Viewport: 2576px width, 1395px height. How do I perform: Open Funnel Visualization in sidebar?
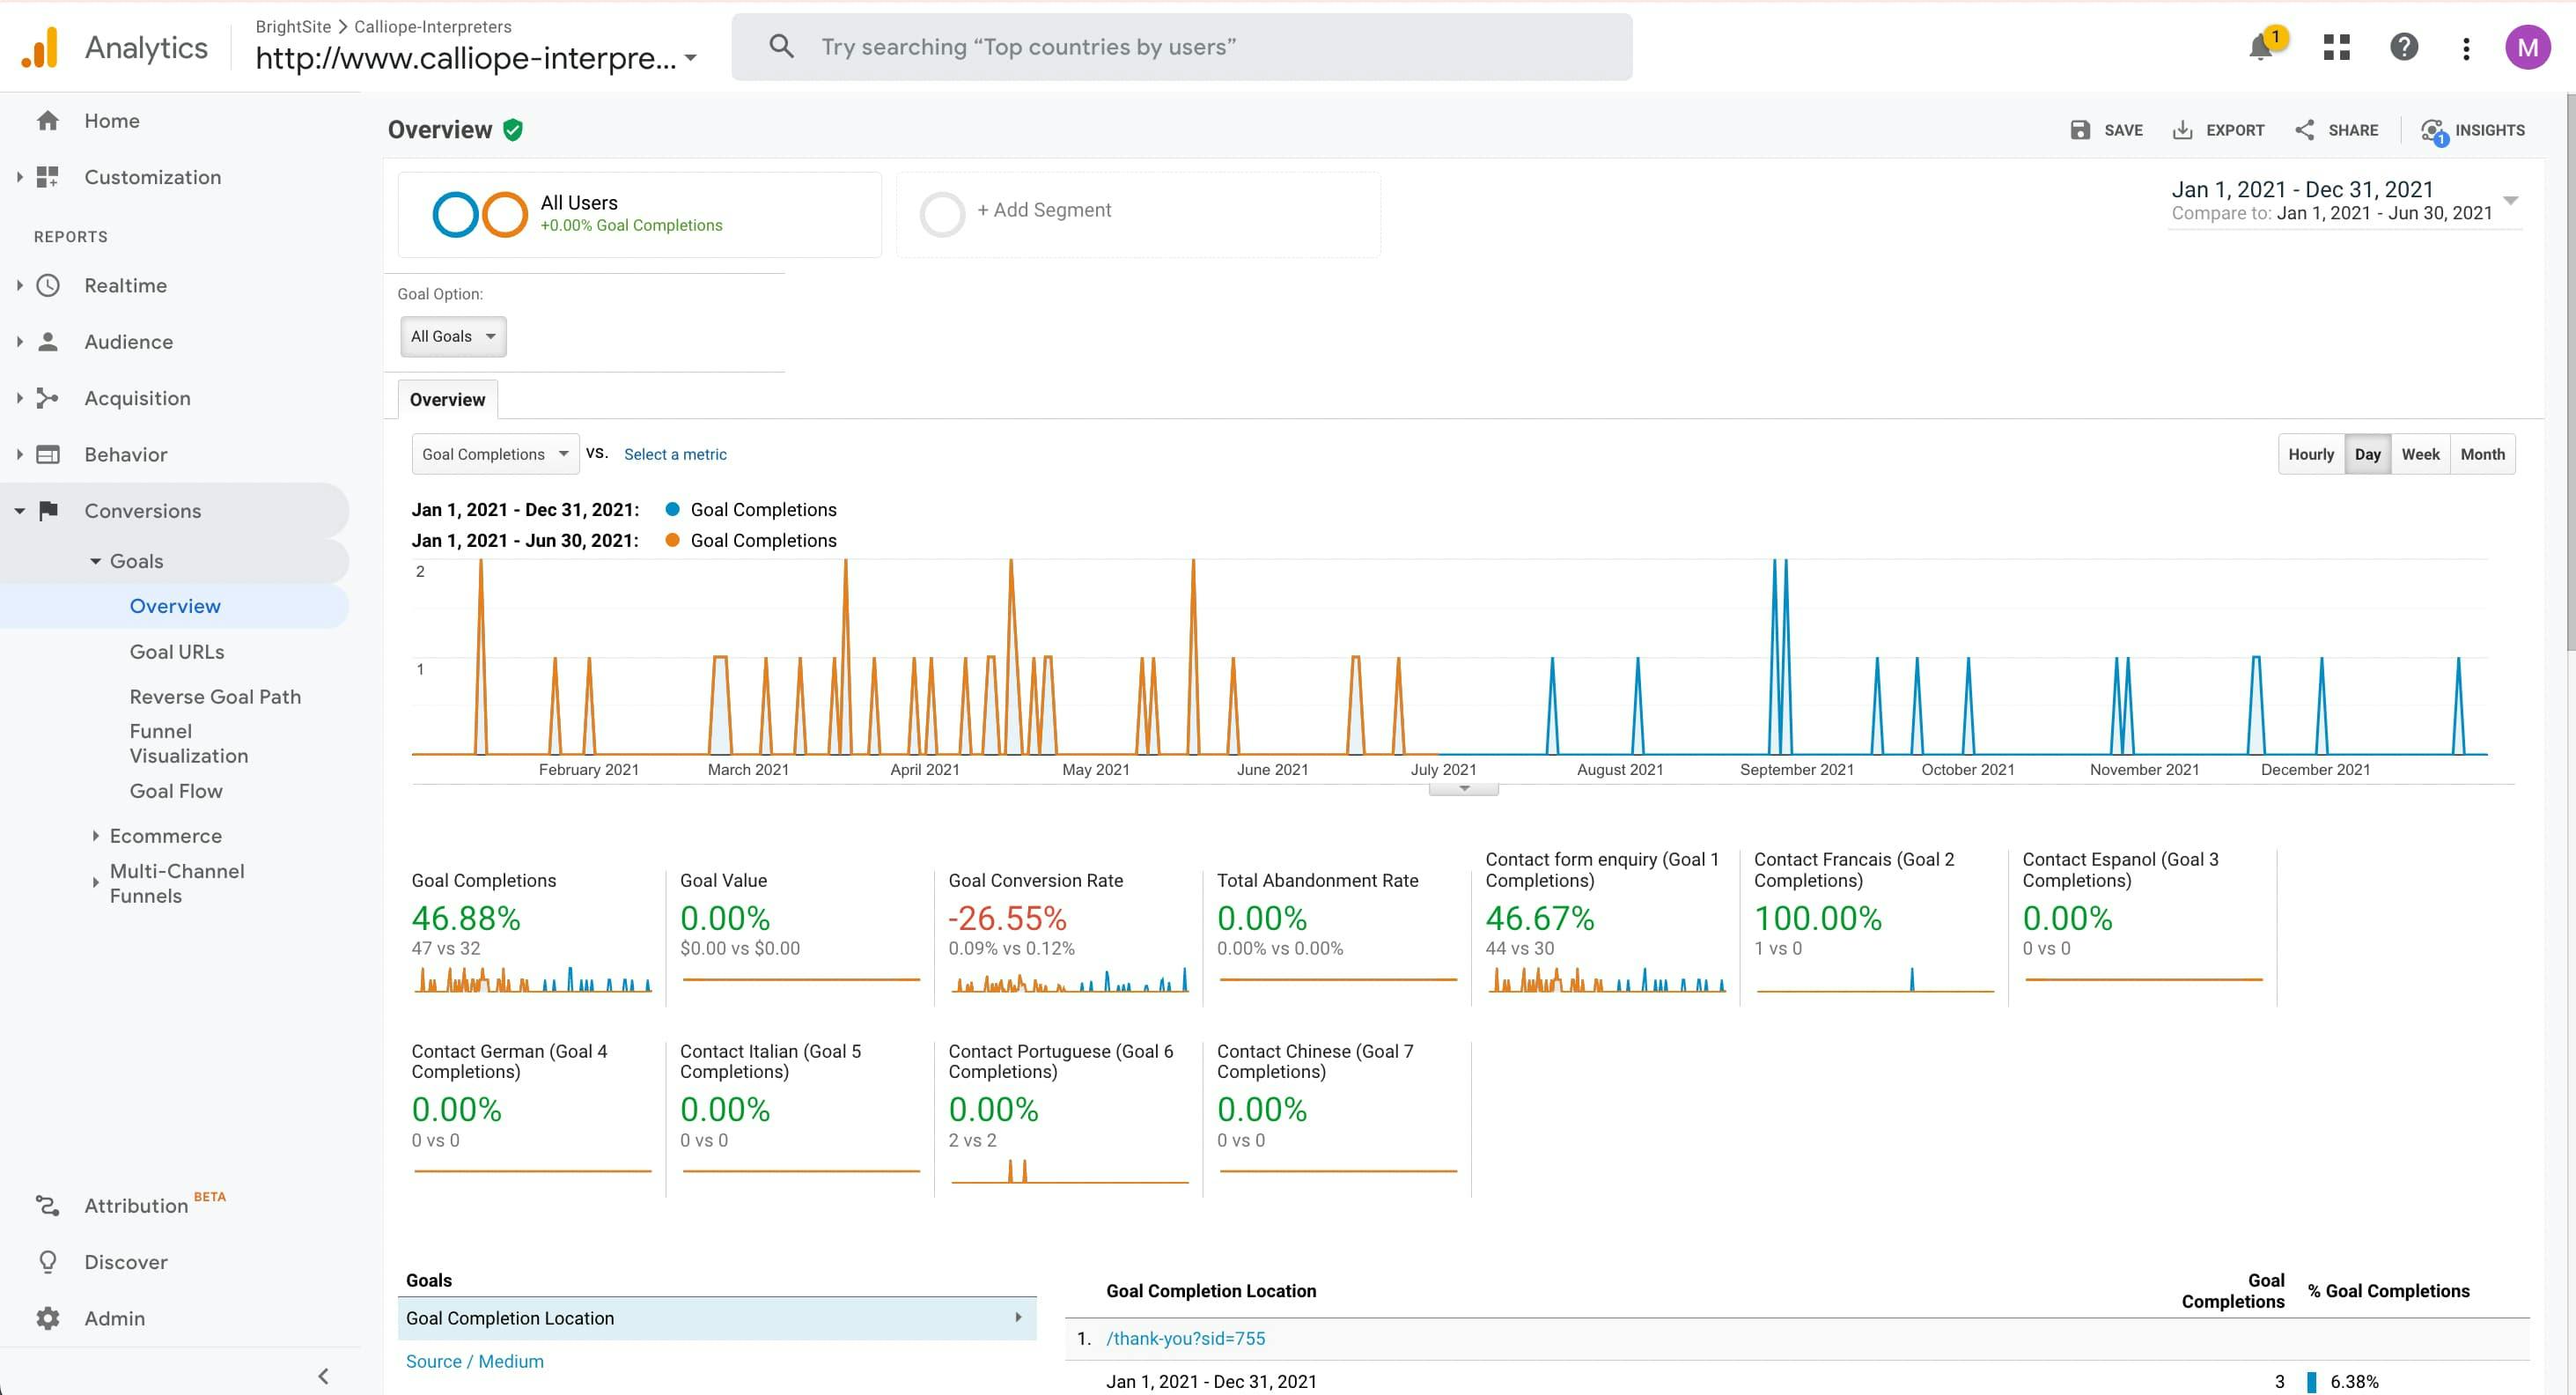tap(188, 744)
